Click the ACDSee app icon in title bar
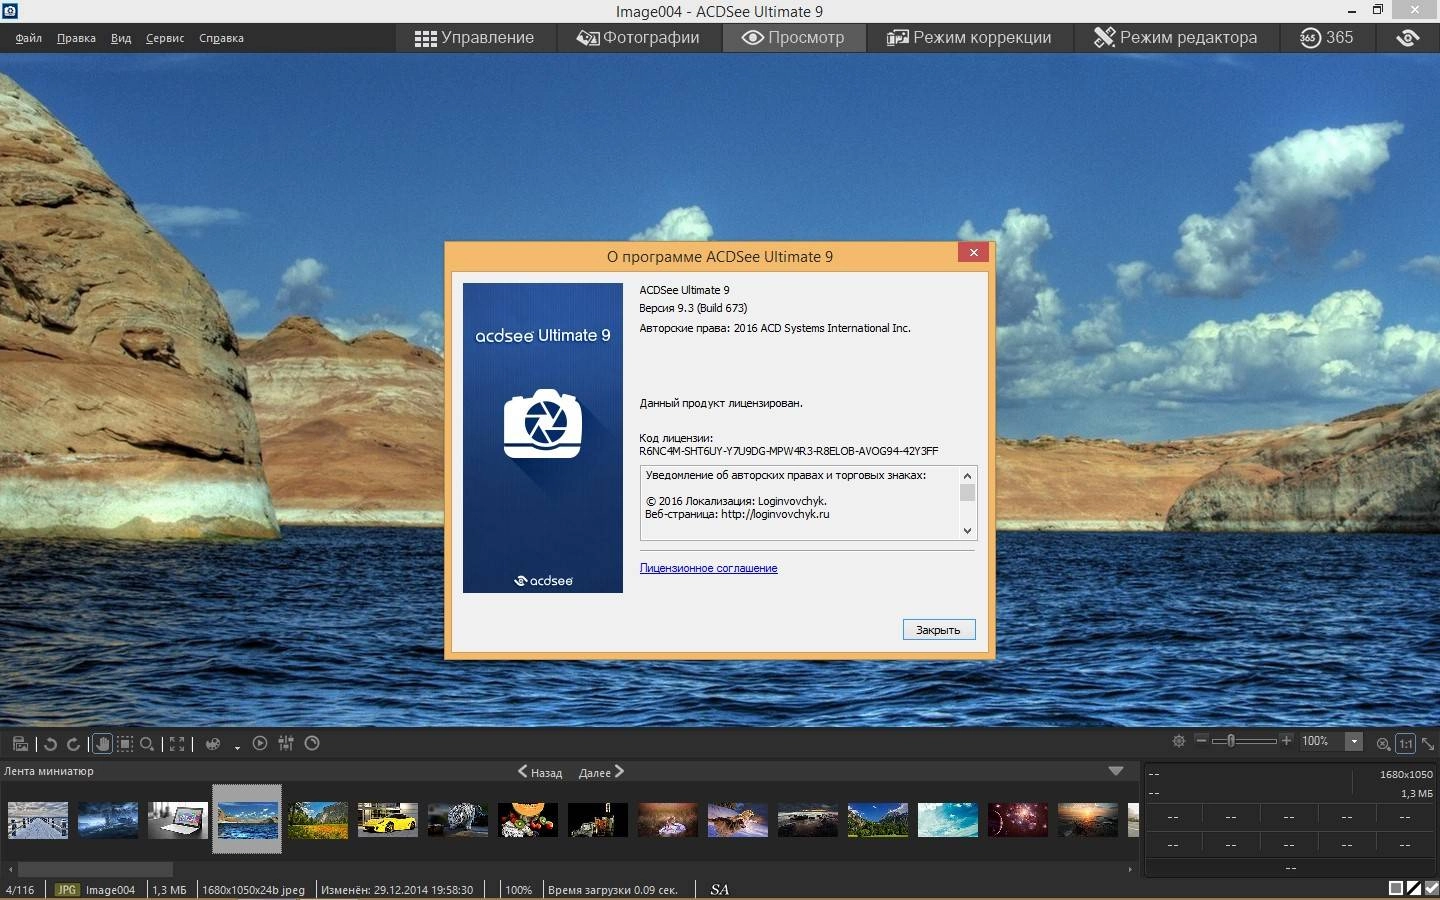This screenshot has height=900, width=1440. click(x=9, y=10)
